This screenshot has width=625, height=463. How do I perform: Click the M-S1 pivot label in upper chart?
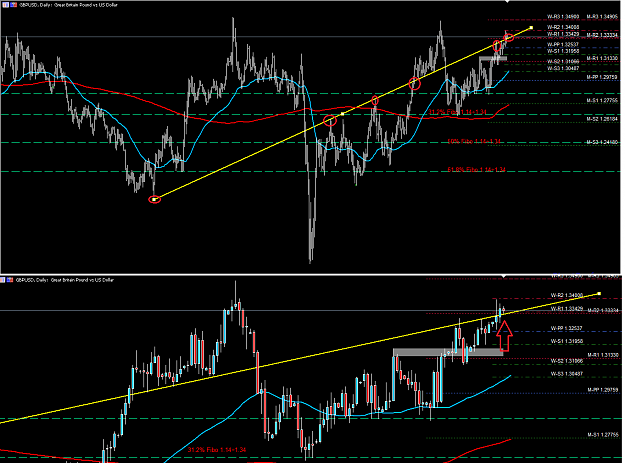click(x=602, y=100)
